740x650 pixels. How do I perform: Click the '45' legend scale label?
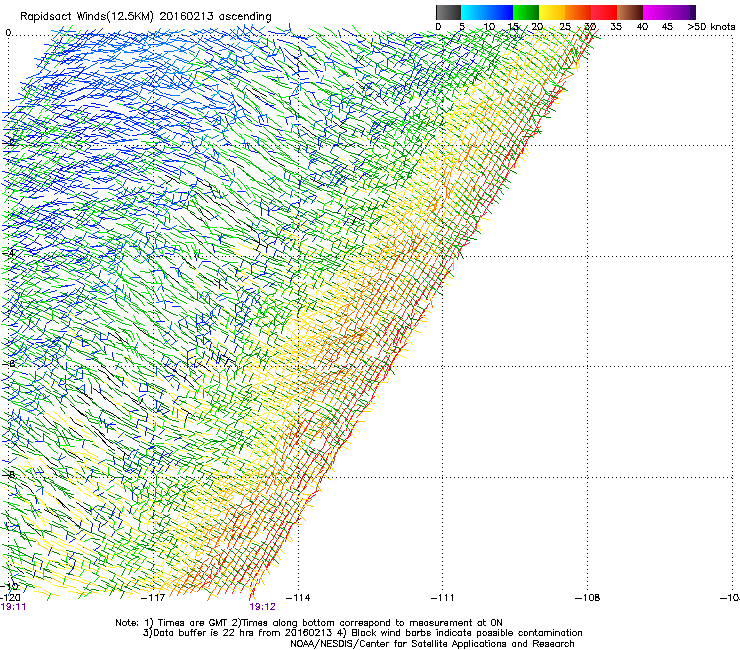(667, 27)
